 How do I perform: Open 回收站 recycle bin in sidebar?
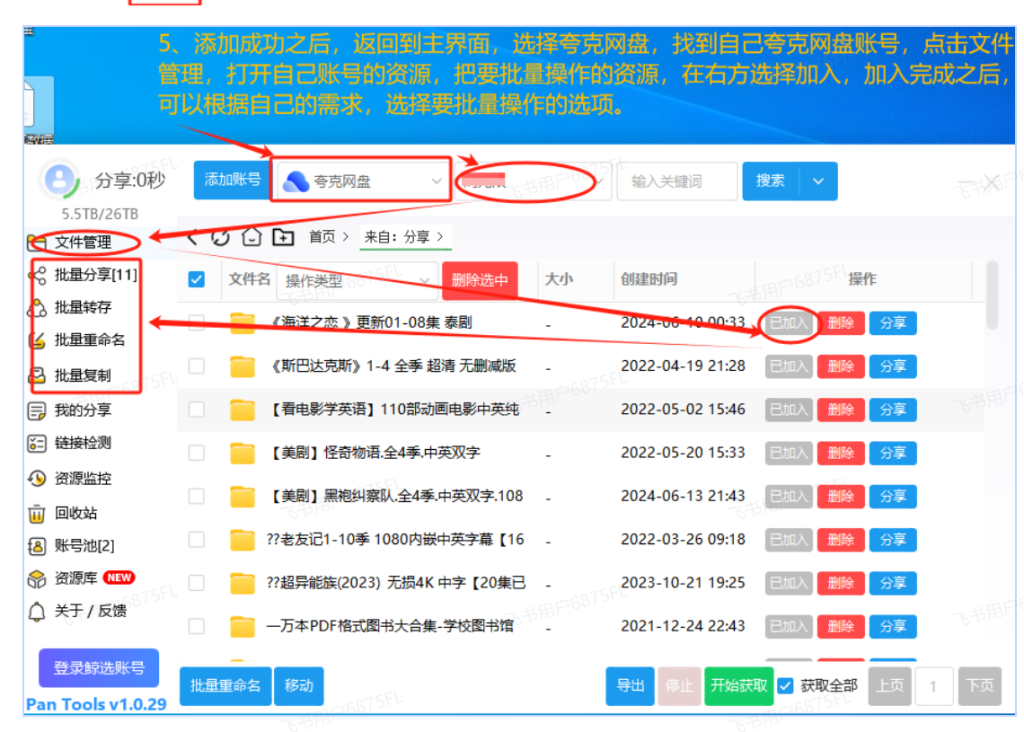75,513
